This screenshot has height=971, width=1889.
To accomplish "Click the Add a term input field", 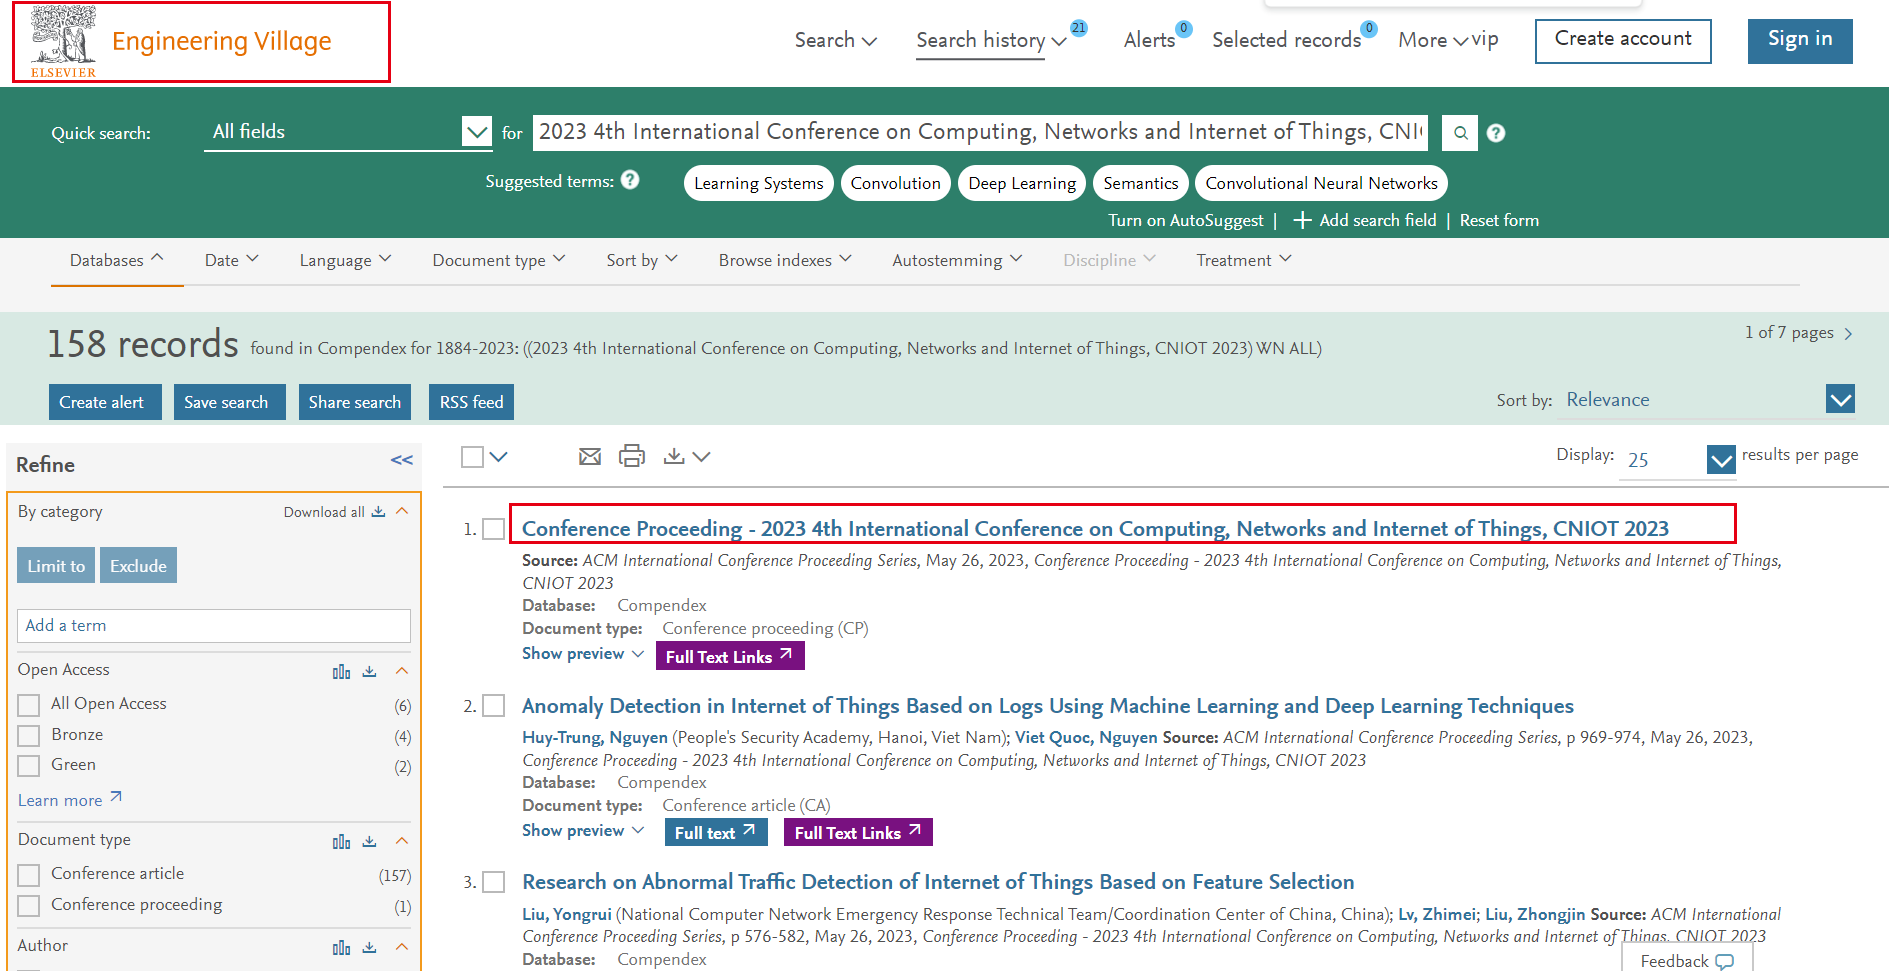I will (x=213, y=626).
